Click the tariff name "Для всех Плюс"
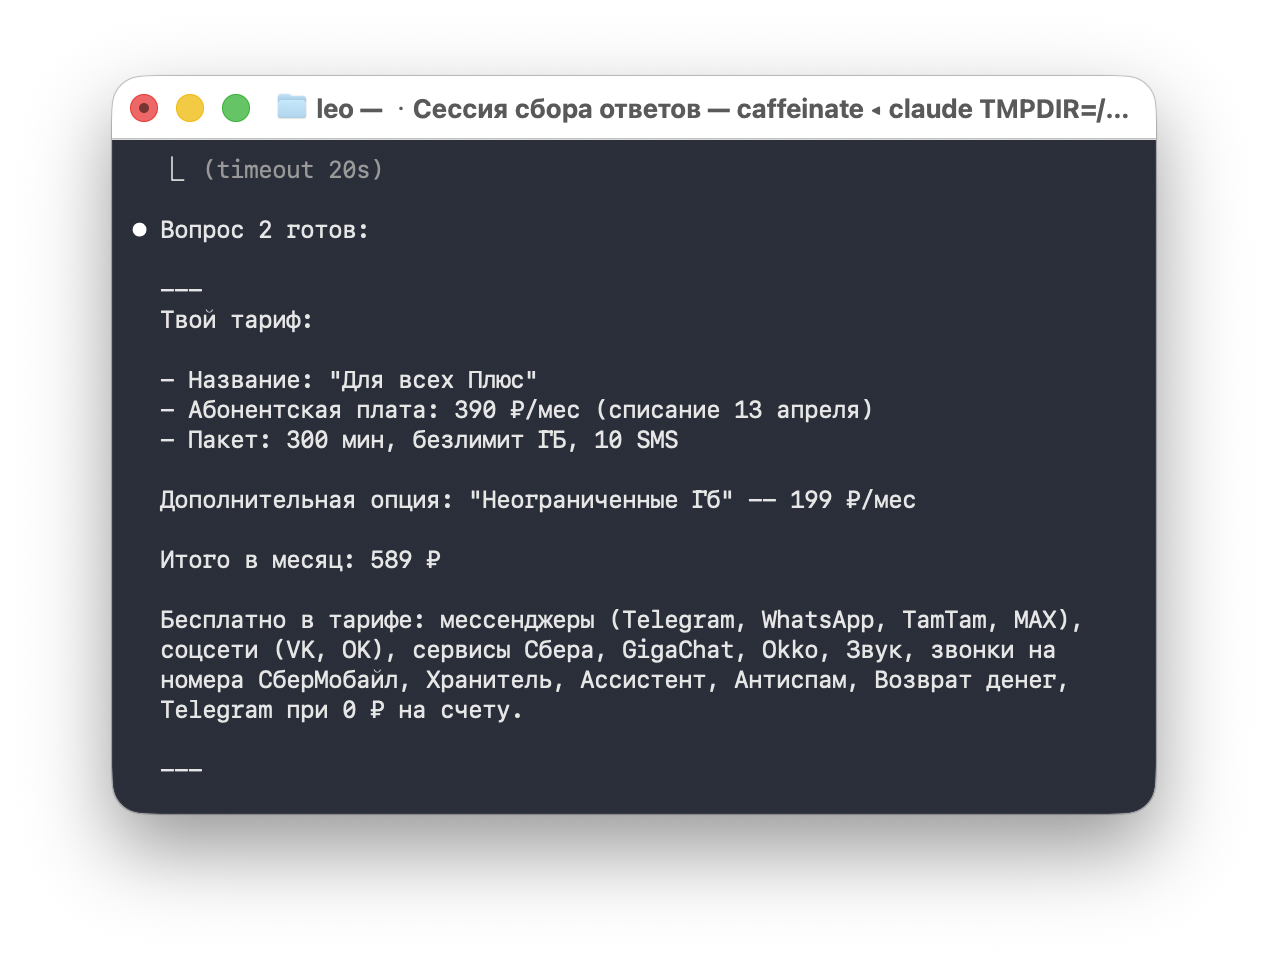The height and width of the screenshot is (962, 1268). (x=433, y=380)
